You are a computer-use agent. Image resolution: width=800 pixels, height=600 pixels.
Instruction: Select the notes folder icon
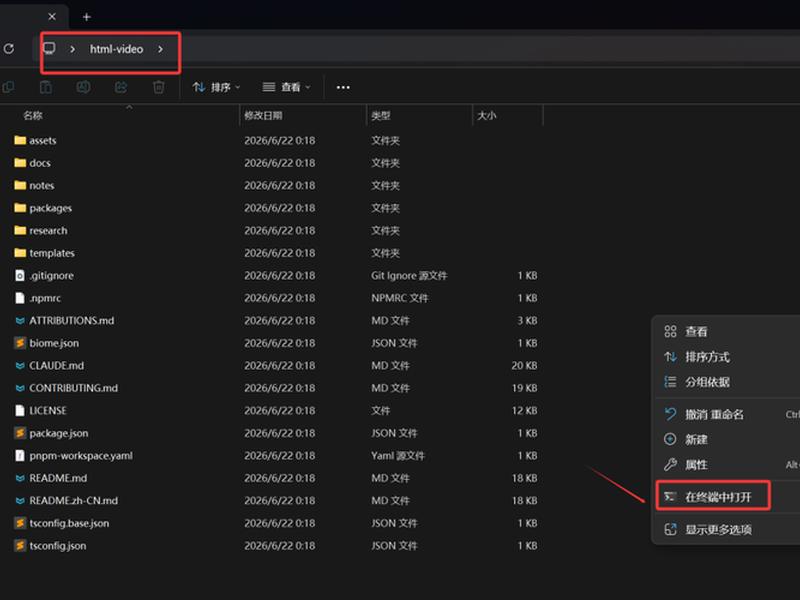coord(20,185)
